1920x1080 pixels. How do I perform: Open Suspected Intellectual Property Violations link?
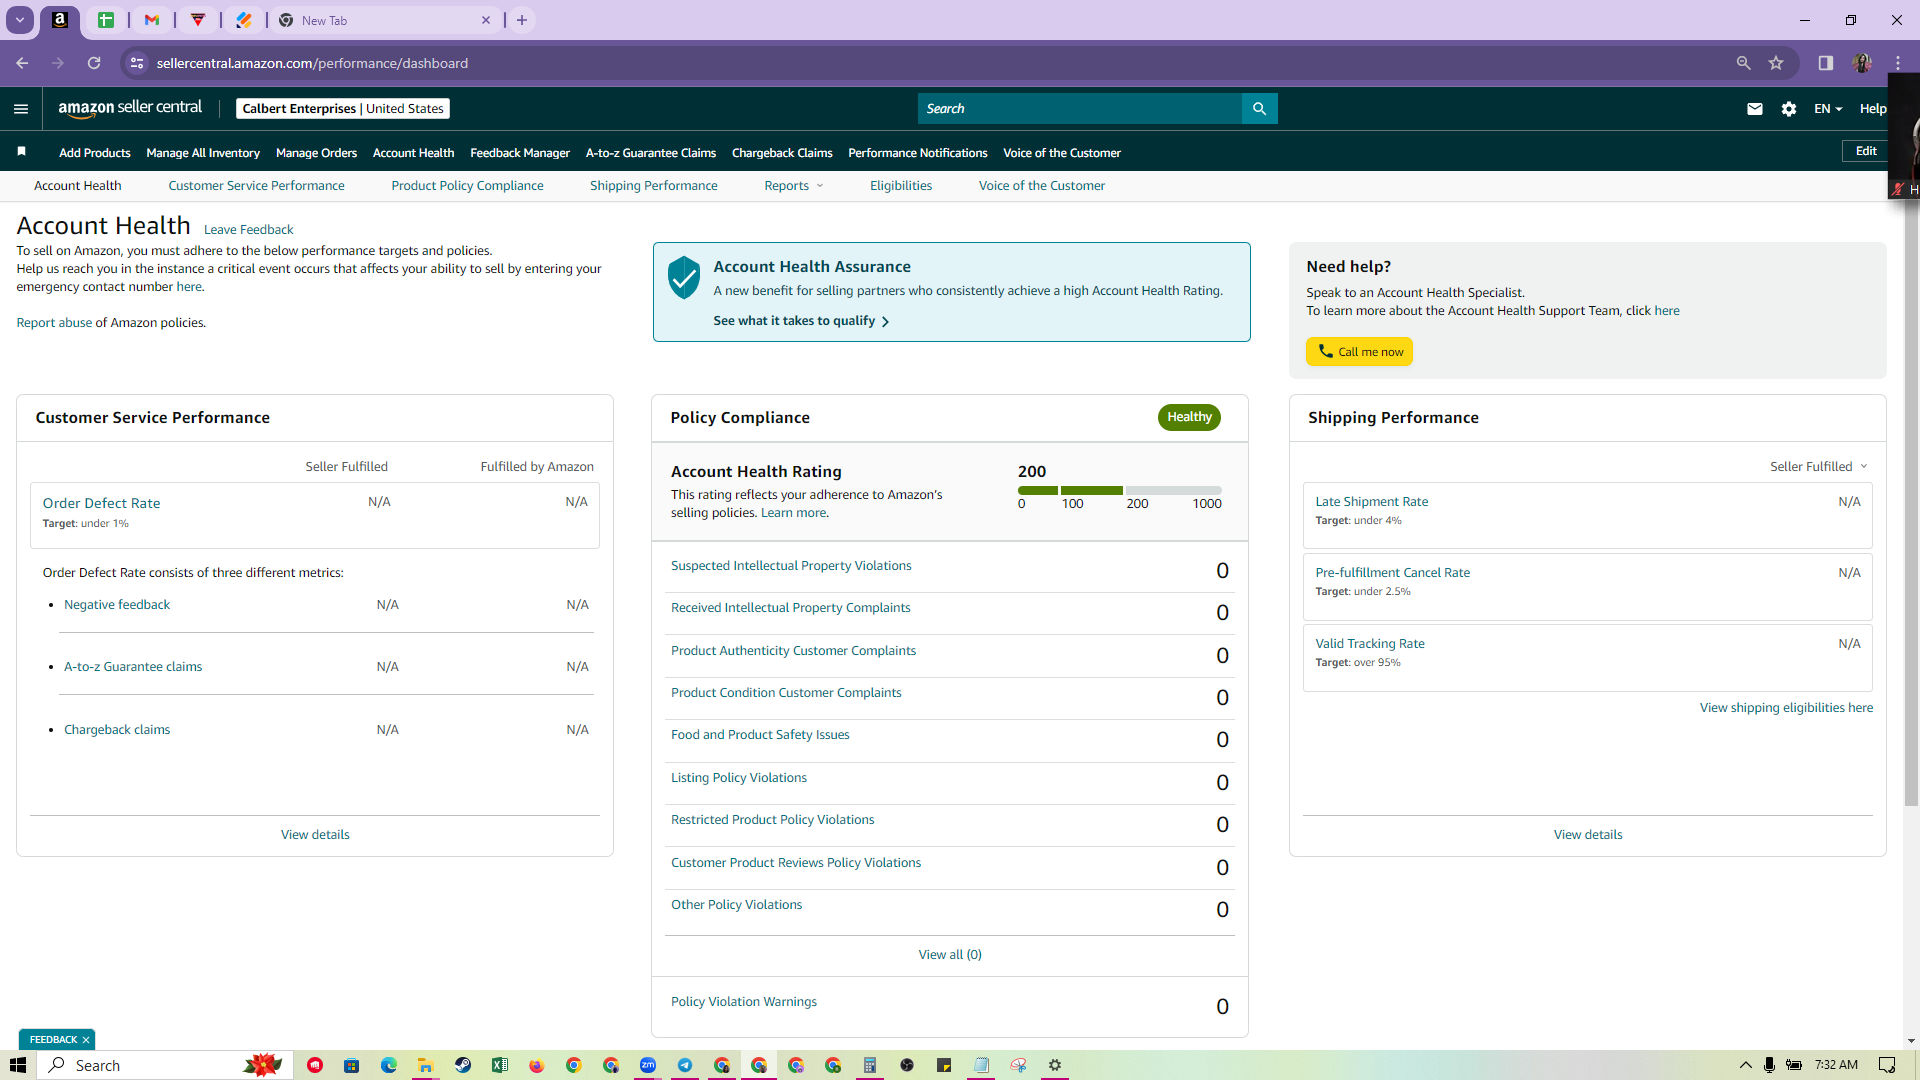click(x=791, y=566)
